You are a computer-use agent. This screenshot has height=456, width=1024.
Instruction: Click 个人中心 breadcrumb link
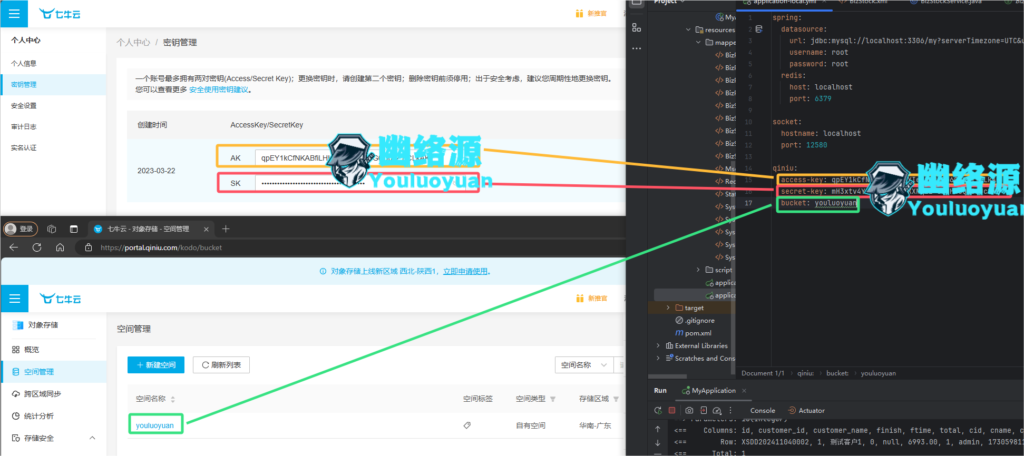click(x=133, y=42)
